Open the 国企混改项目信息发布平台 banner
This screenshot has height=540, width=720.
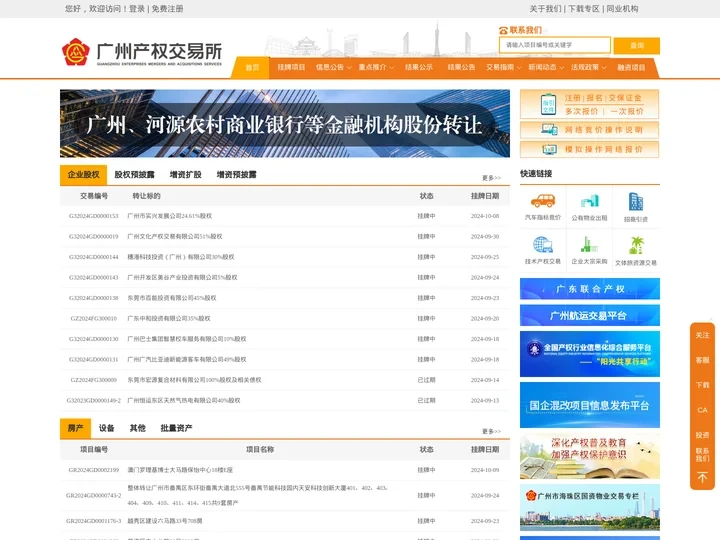(x=590, y=405)
